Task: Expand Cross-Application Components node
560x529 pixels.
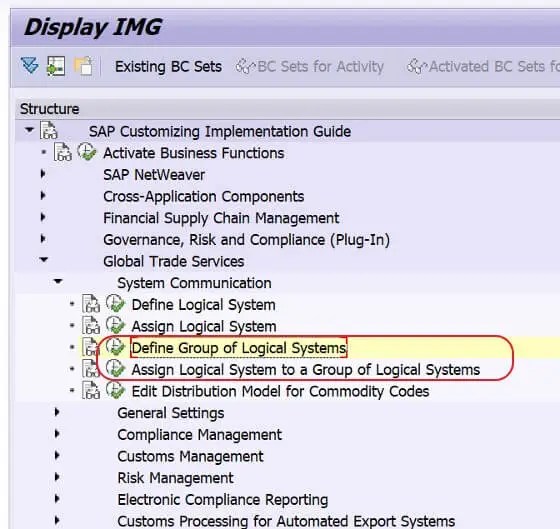Action: click(43, 195)
